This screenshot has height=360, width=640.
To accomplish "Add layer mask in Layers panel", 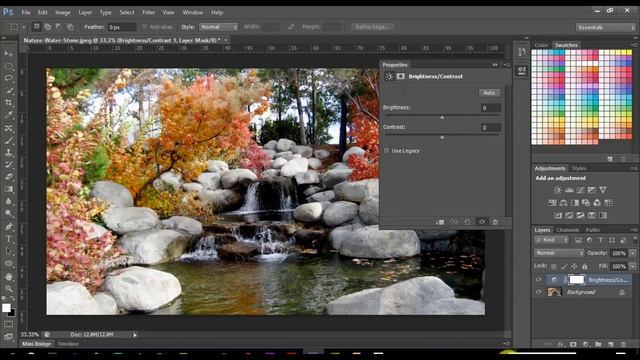I will tap(573, 344).
